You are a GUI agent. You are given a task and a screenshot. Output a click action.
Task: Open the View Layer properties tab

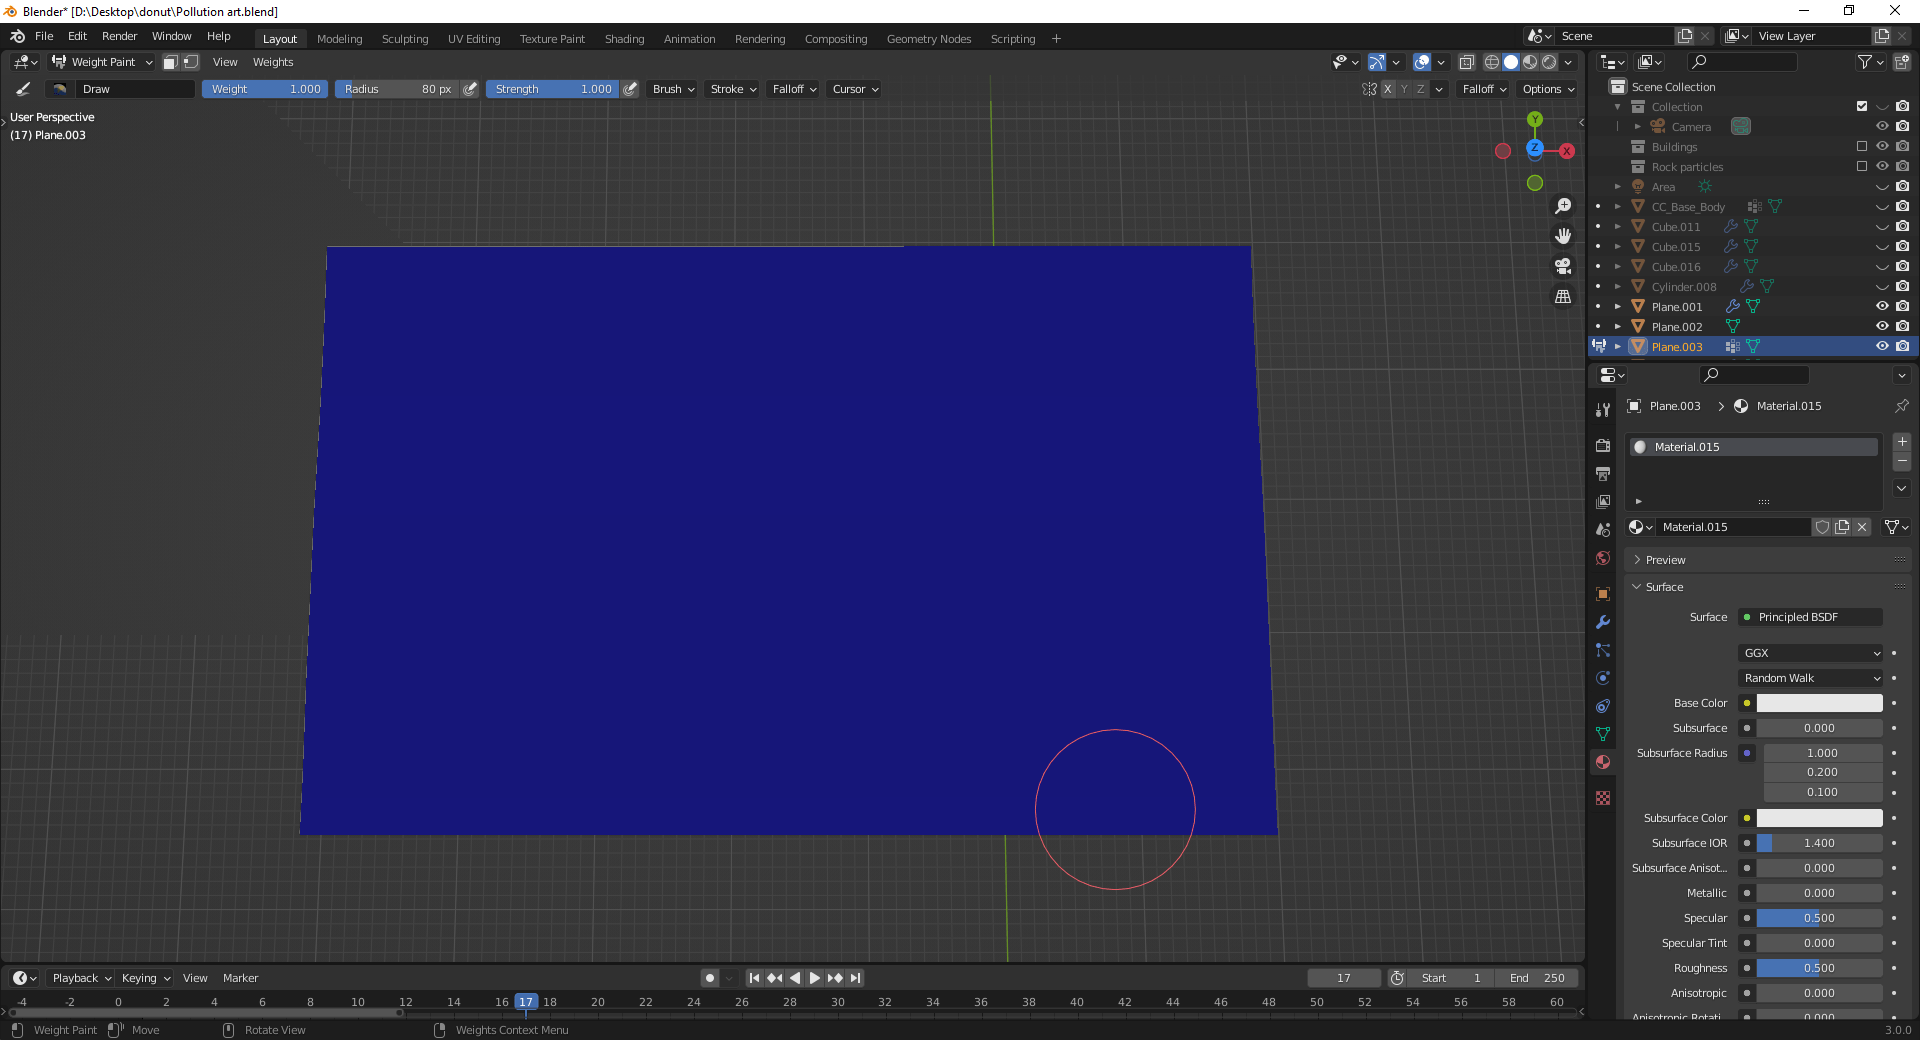click(x=1603, y=501)
